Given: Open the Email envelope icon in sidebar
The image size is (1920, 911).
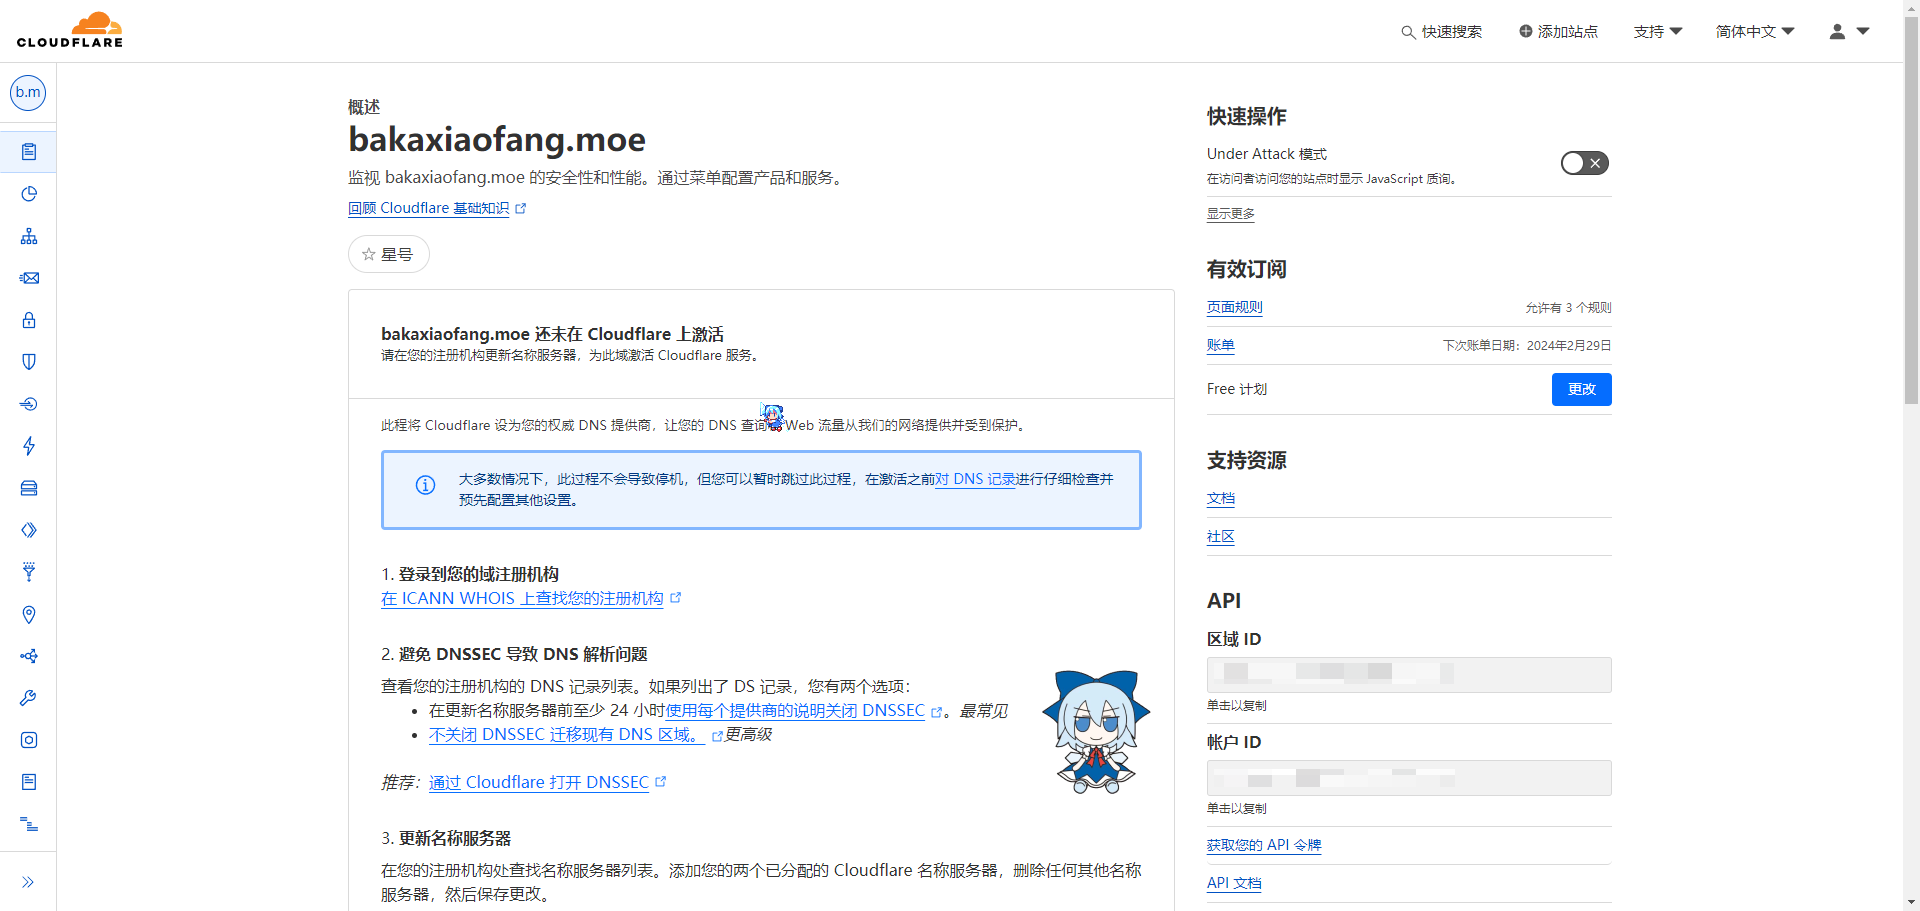Looking at the screenshot, I should [29, 278].
